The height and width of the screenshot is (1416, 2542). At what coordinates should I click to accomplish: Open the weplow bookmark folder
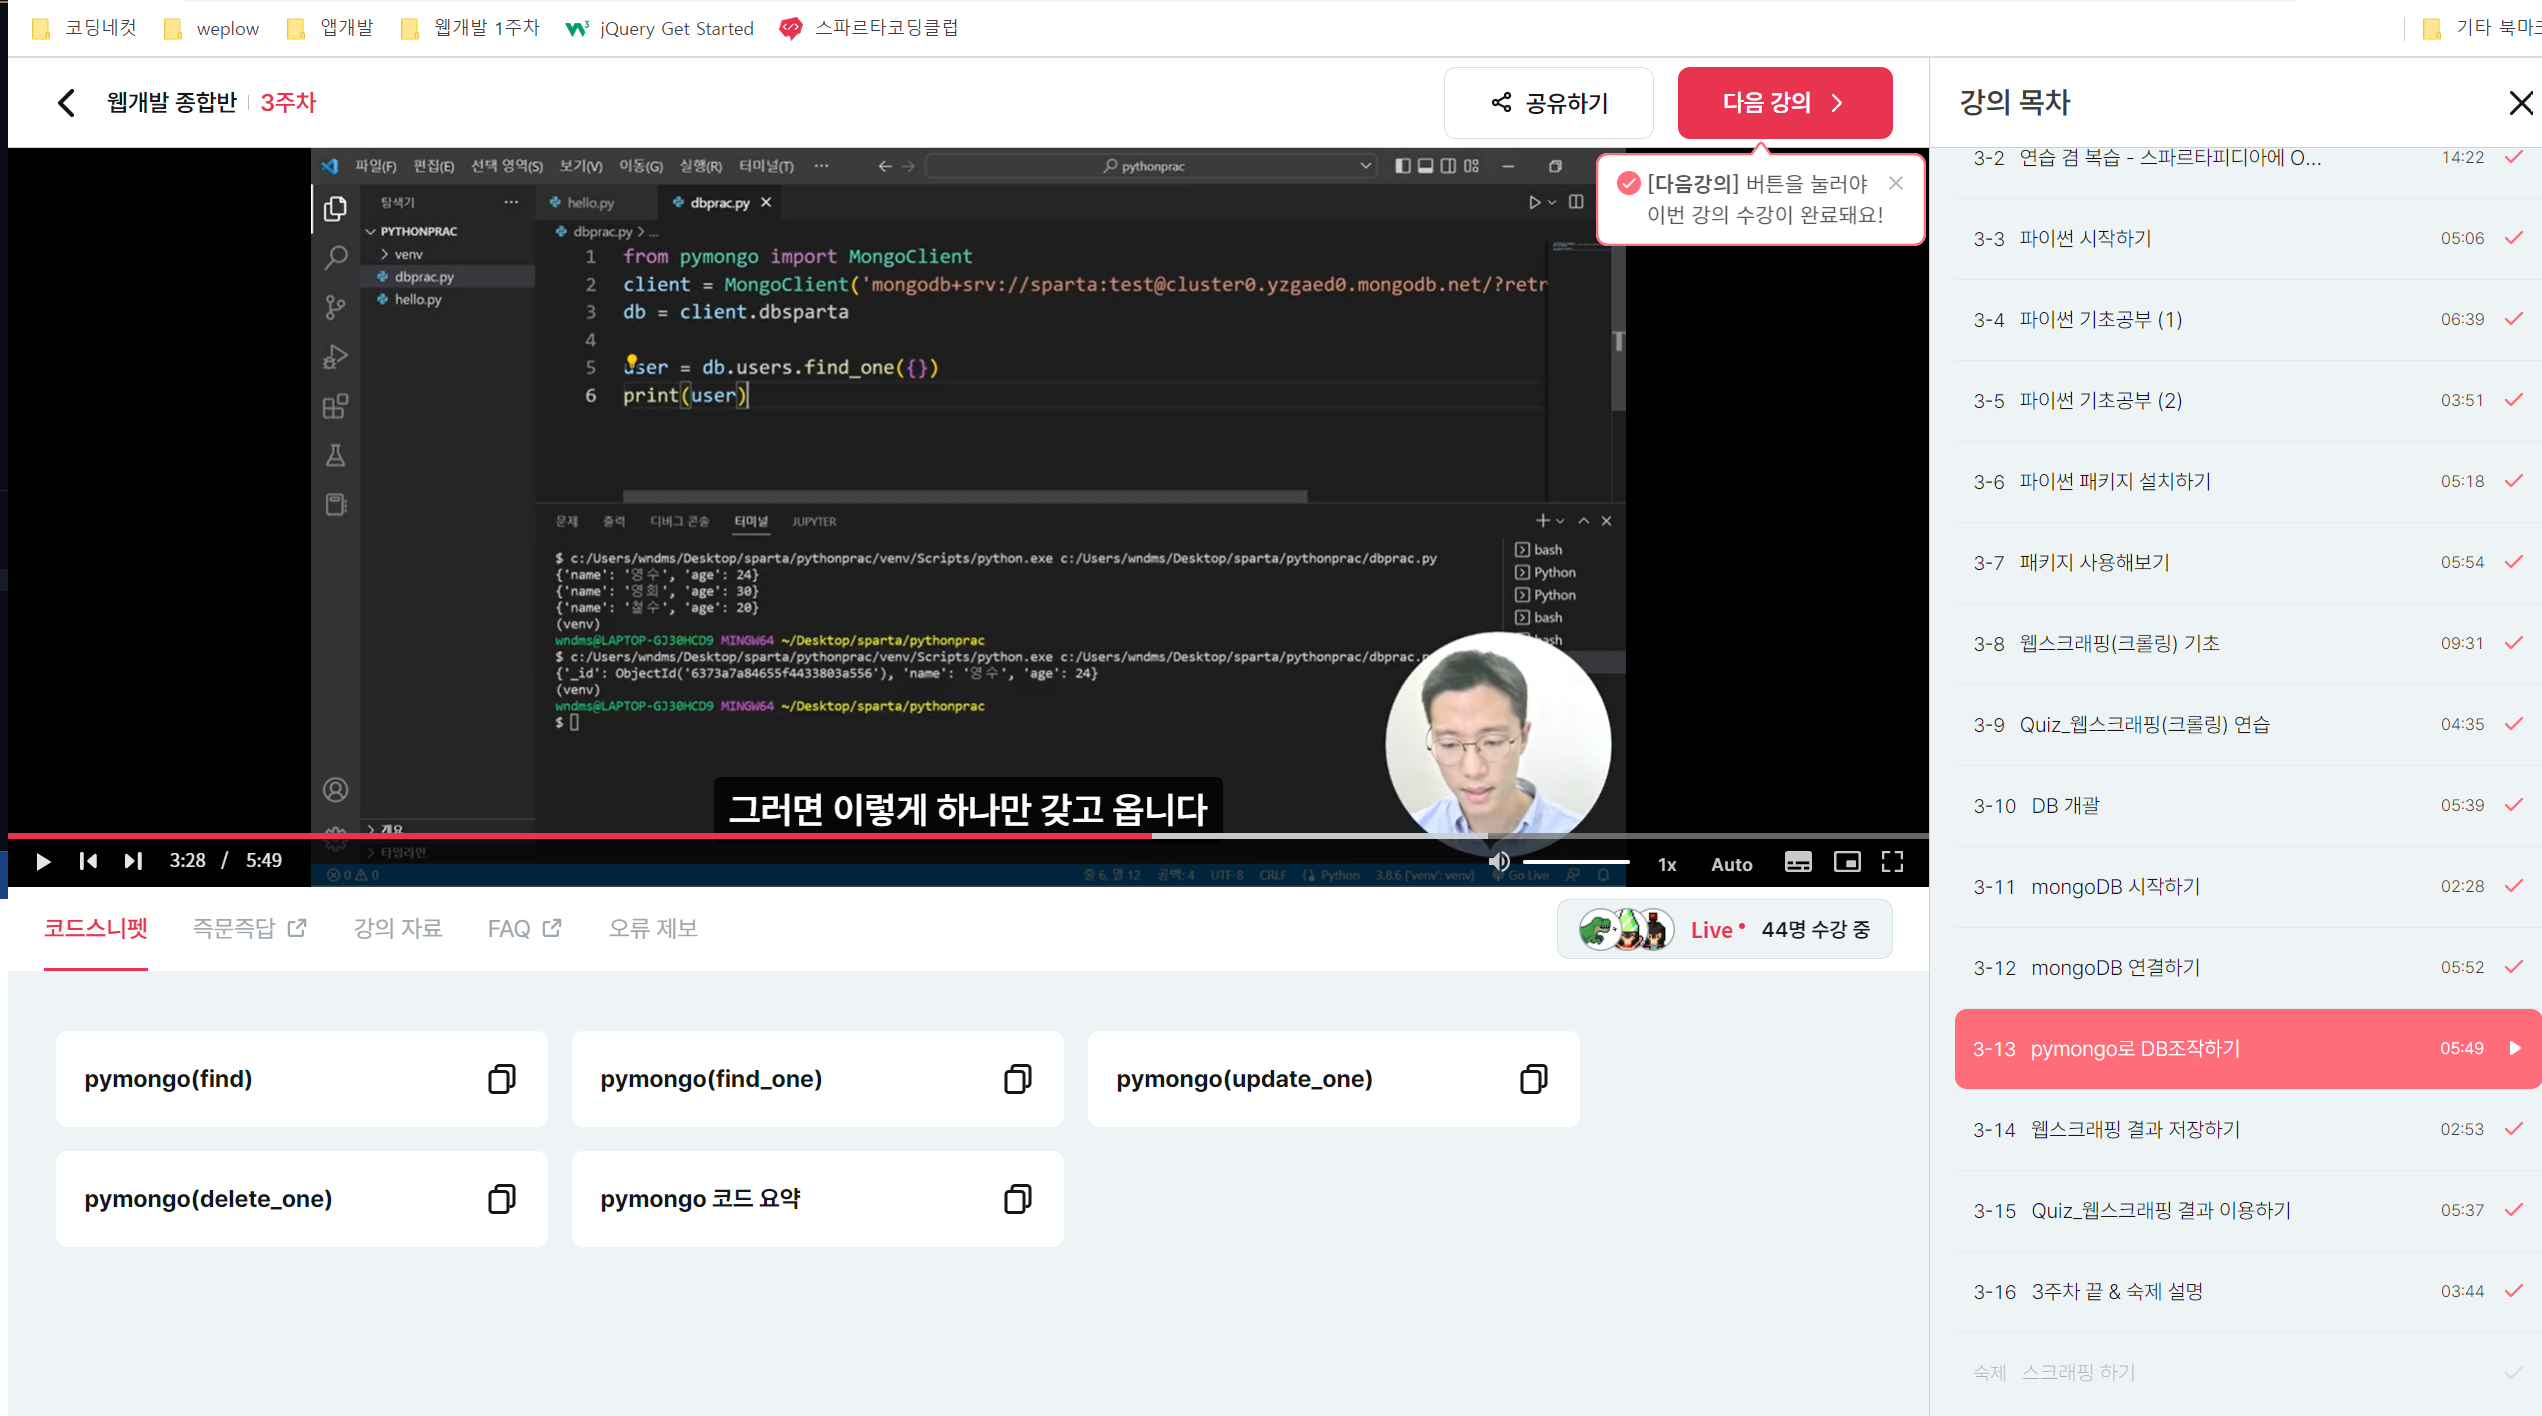click(211, 28)
